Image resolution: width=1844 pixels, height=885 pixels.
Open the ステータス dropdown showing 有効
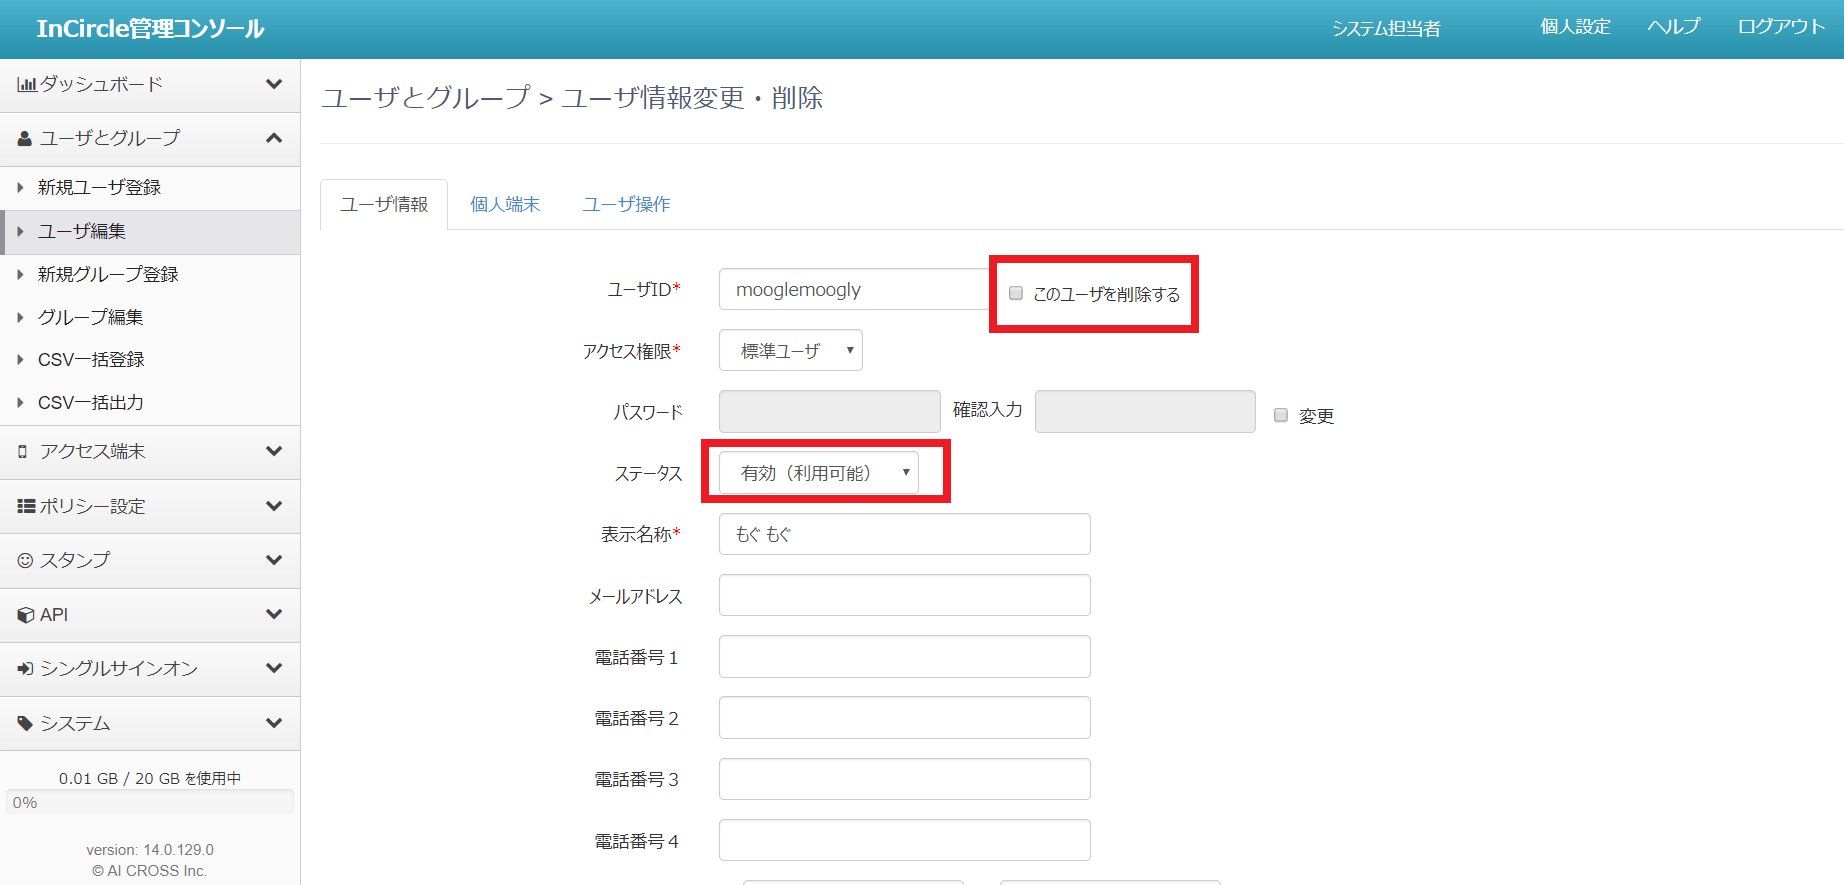[x=818, y=473]
